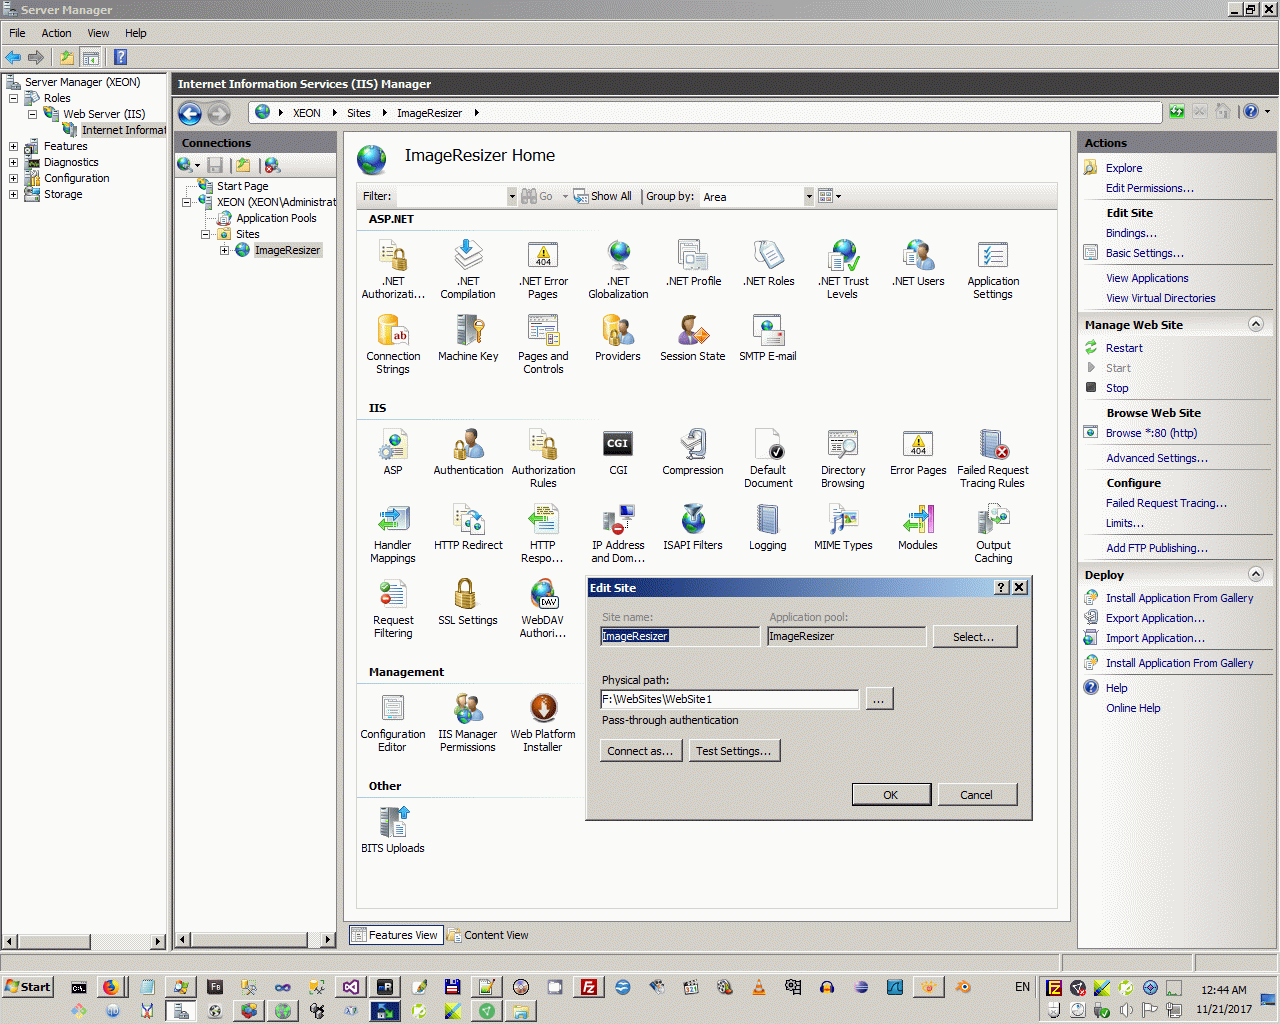Expand the ImageResizer site node
Image resolution: width=1280 pixels, height=1024 pixels.
[x=225, y=250]
